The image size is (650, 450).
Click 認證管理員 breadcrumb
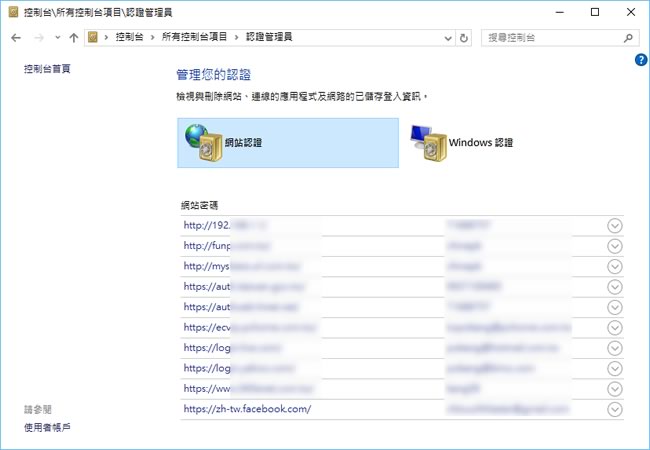click(x=269, y=37)
